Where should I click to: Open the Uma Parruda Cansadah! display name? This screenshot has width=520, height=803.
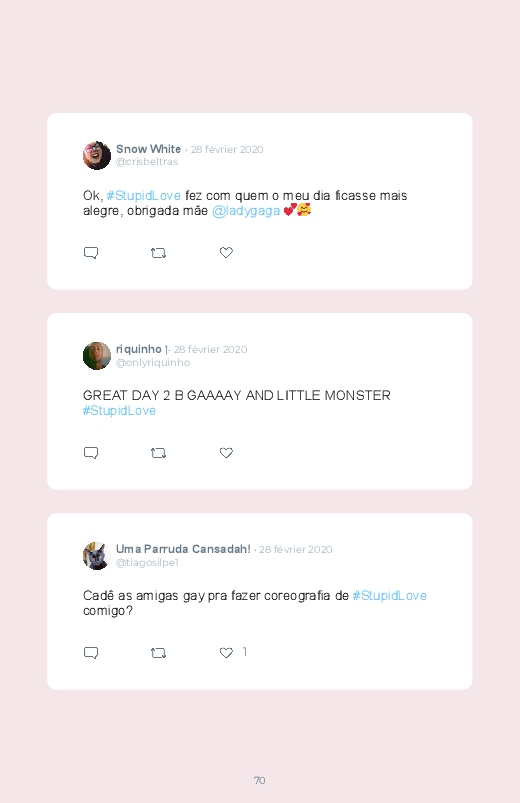pyautogui.click(x=183, y=549)
